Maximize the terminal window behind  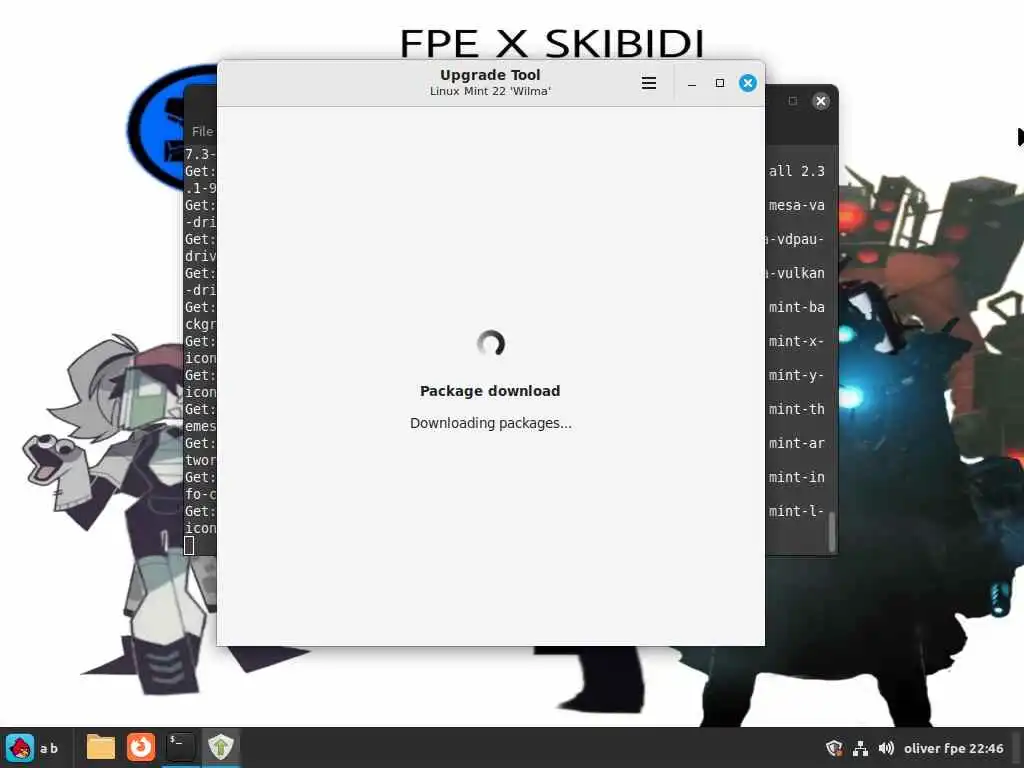coord(793,101)
